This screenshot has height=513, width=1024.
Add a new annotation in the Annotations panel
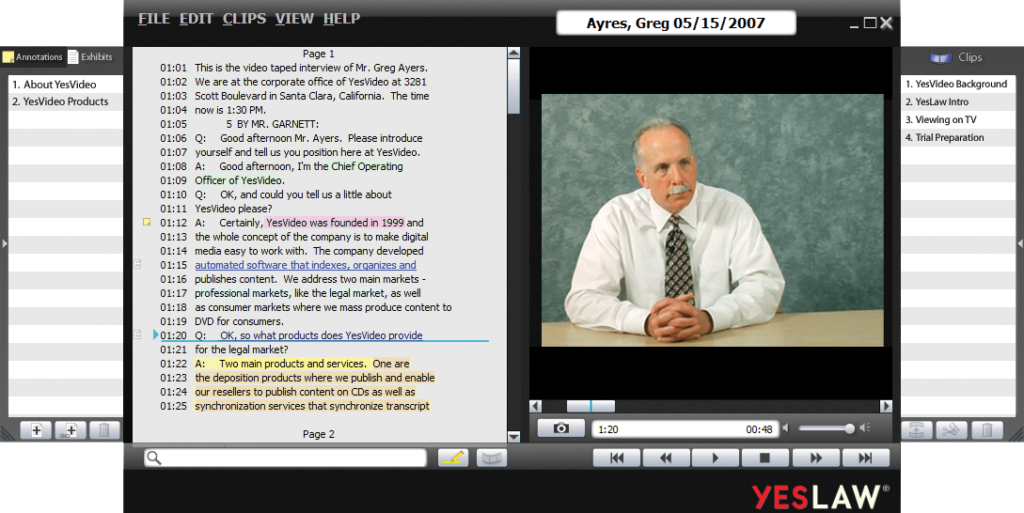[x=37, y=430]
